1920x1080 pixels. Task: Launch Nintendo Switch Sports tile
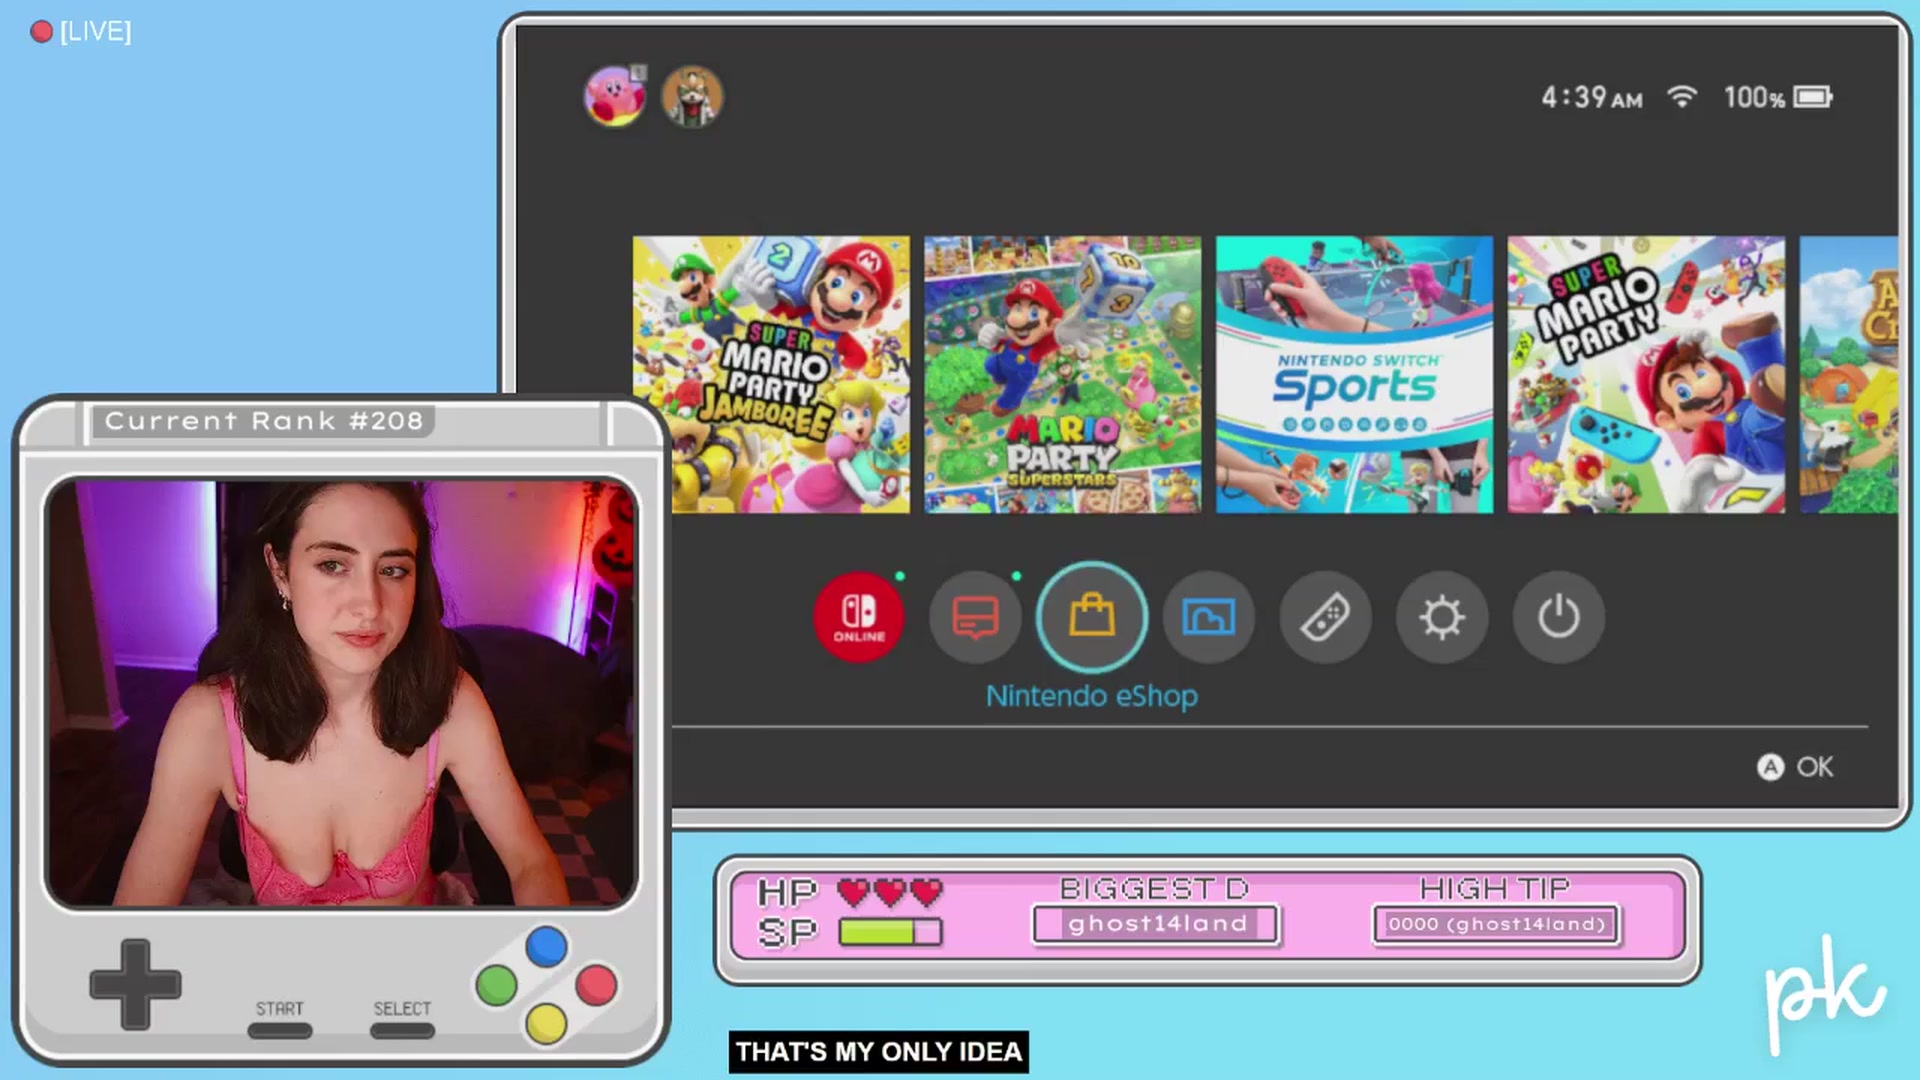(x=1354, y=375)
